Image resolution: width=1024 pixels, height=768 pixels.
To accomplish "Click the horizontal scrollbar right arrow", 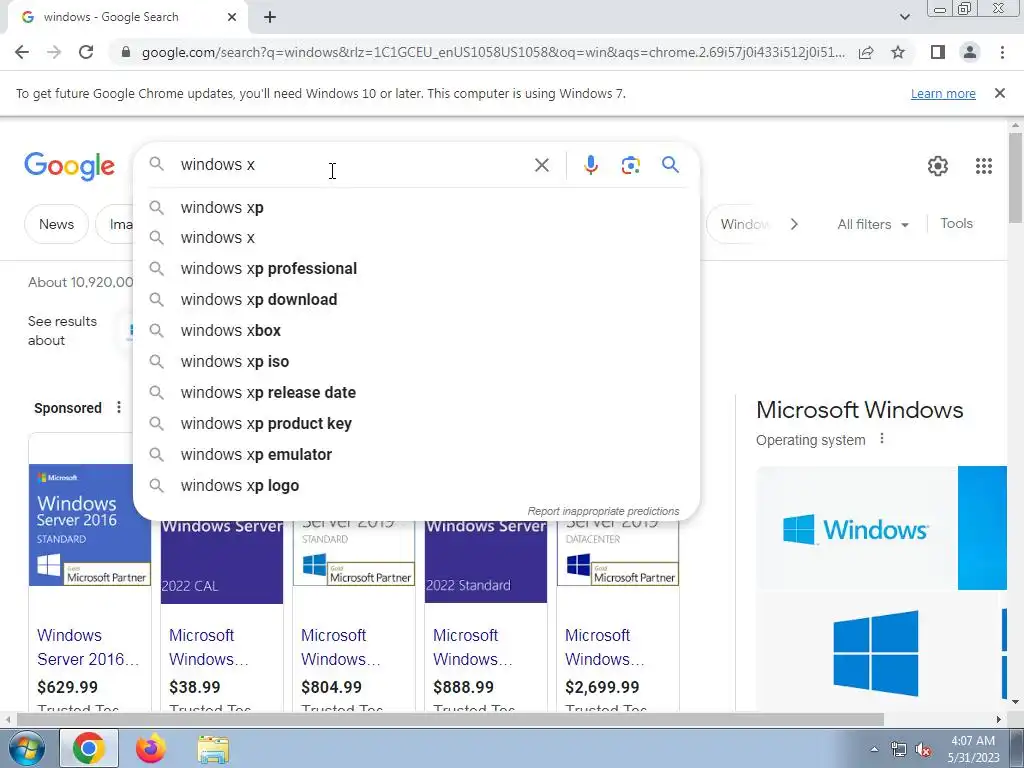I will click(999, 720).
